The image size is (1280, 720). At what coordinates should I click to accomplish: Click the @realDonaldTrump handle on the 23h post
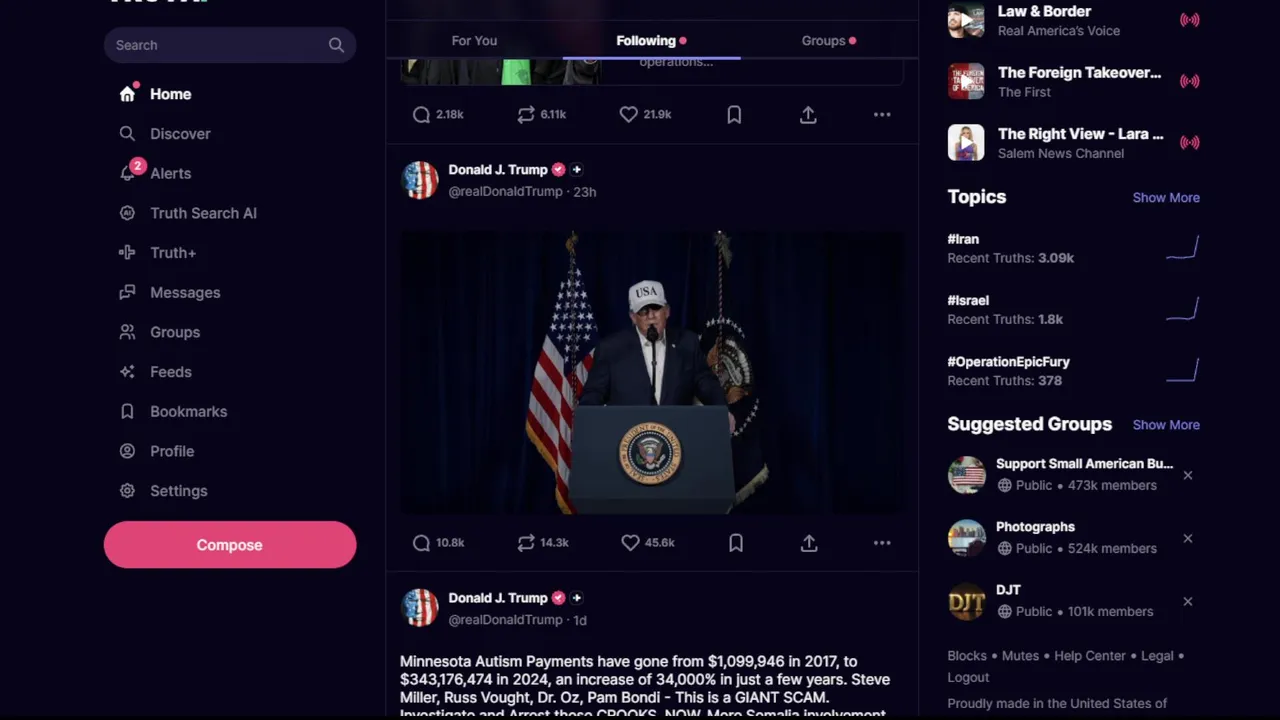coord(505,192)
